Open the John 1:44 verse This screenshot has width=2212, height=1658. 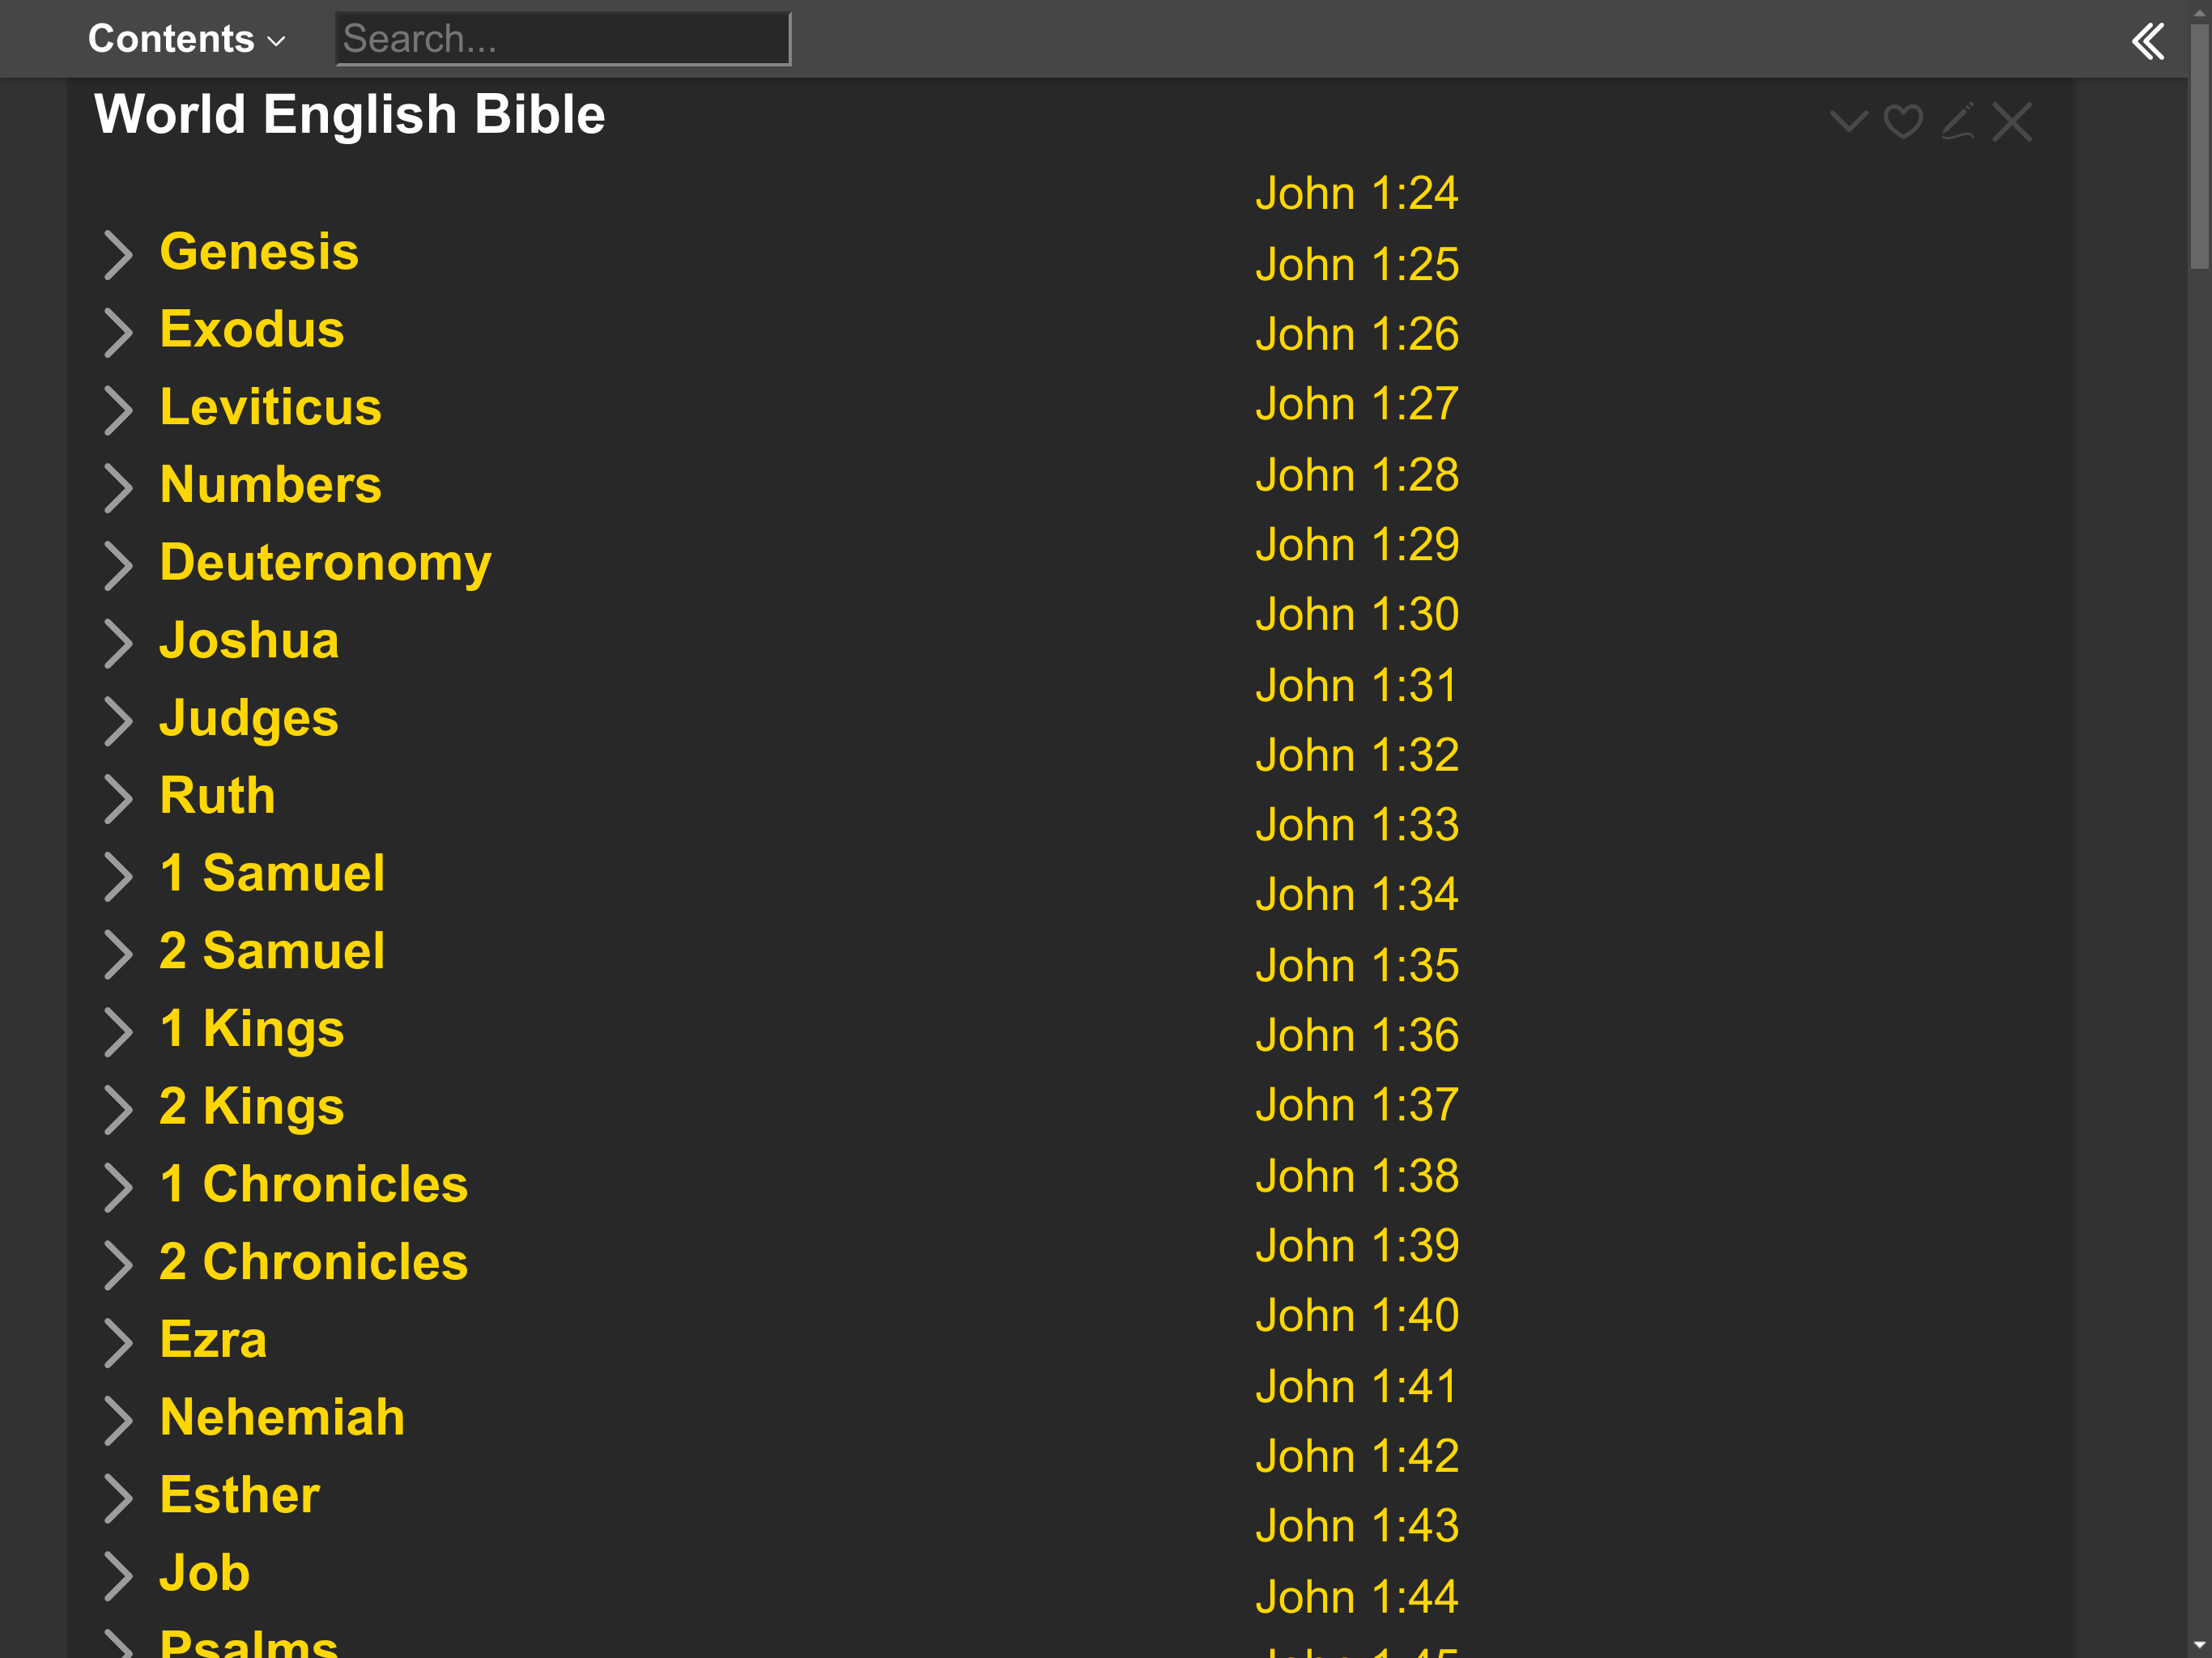tap(1356, 1596)
